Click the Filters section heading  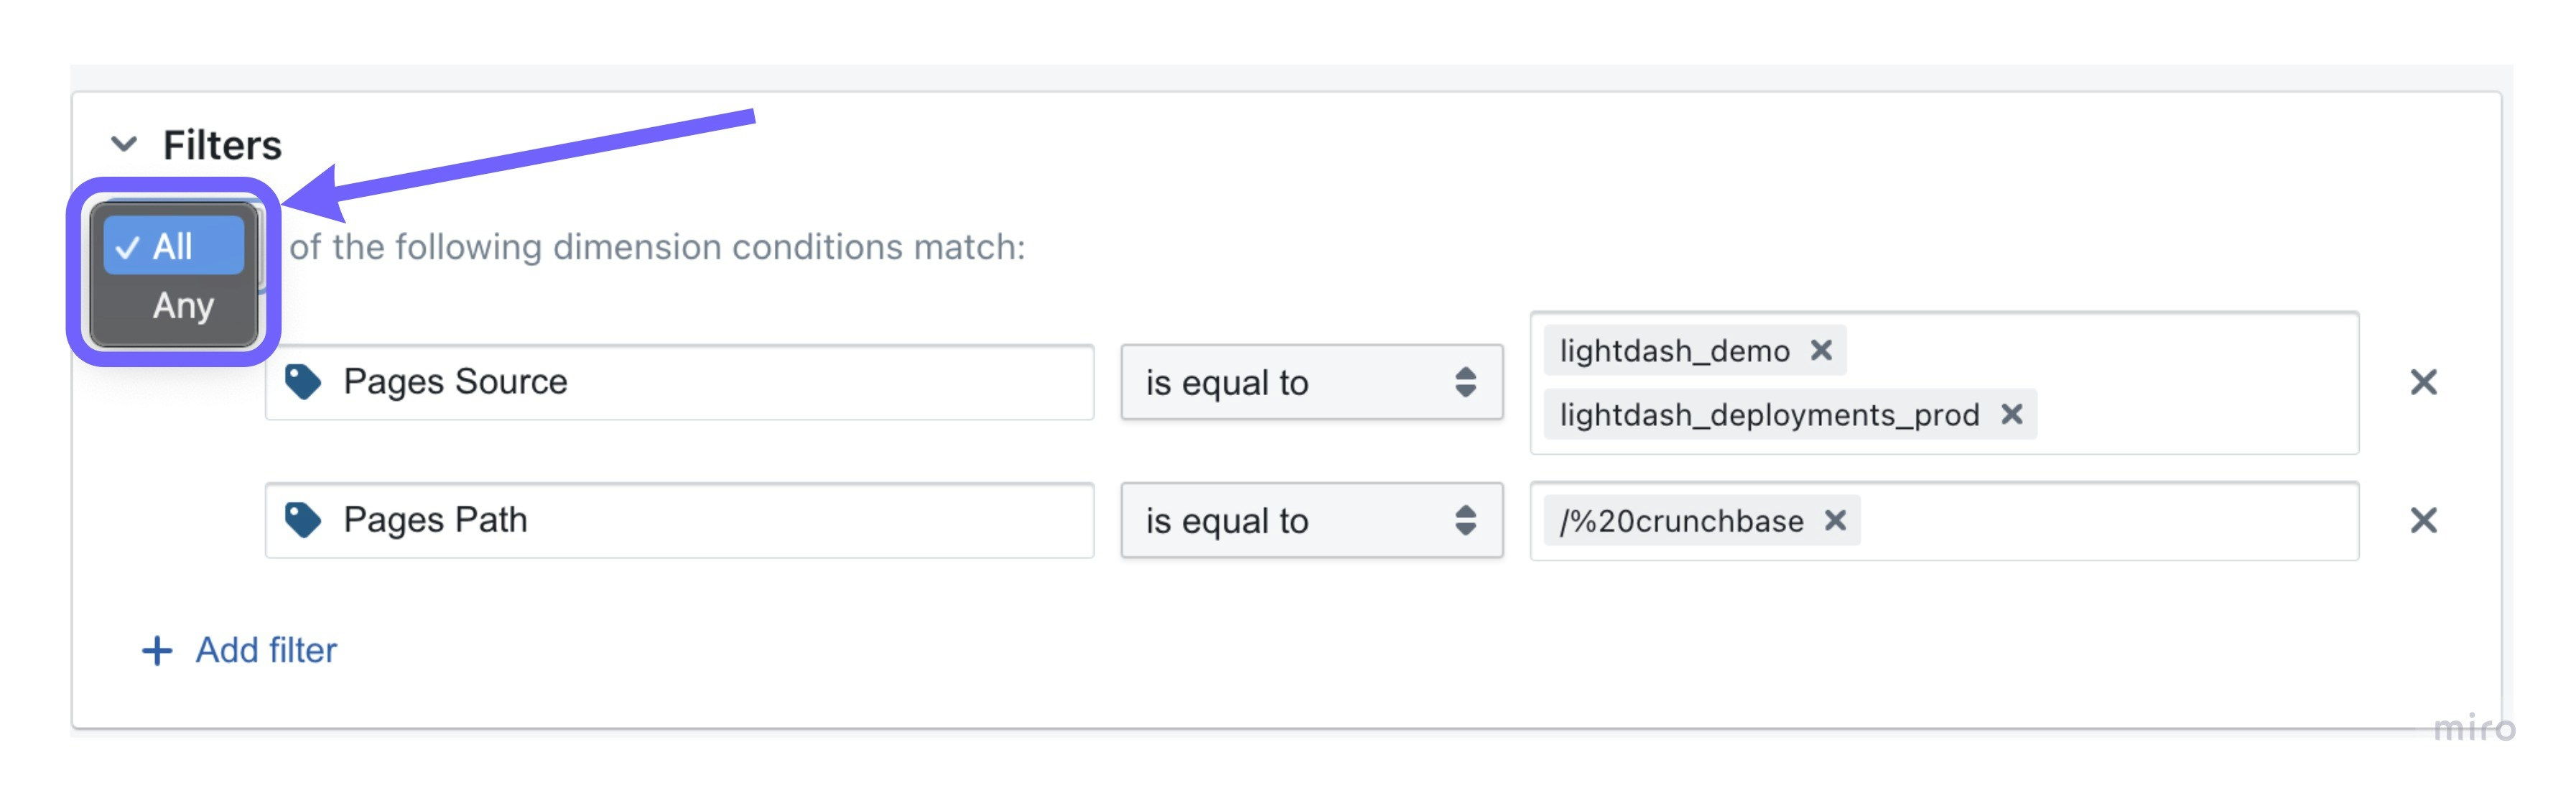point(222,145)
